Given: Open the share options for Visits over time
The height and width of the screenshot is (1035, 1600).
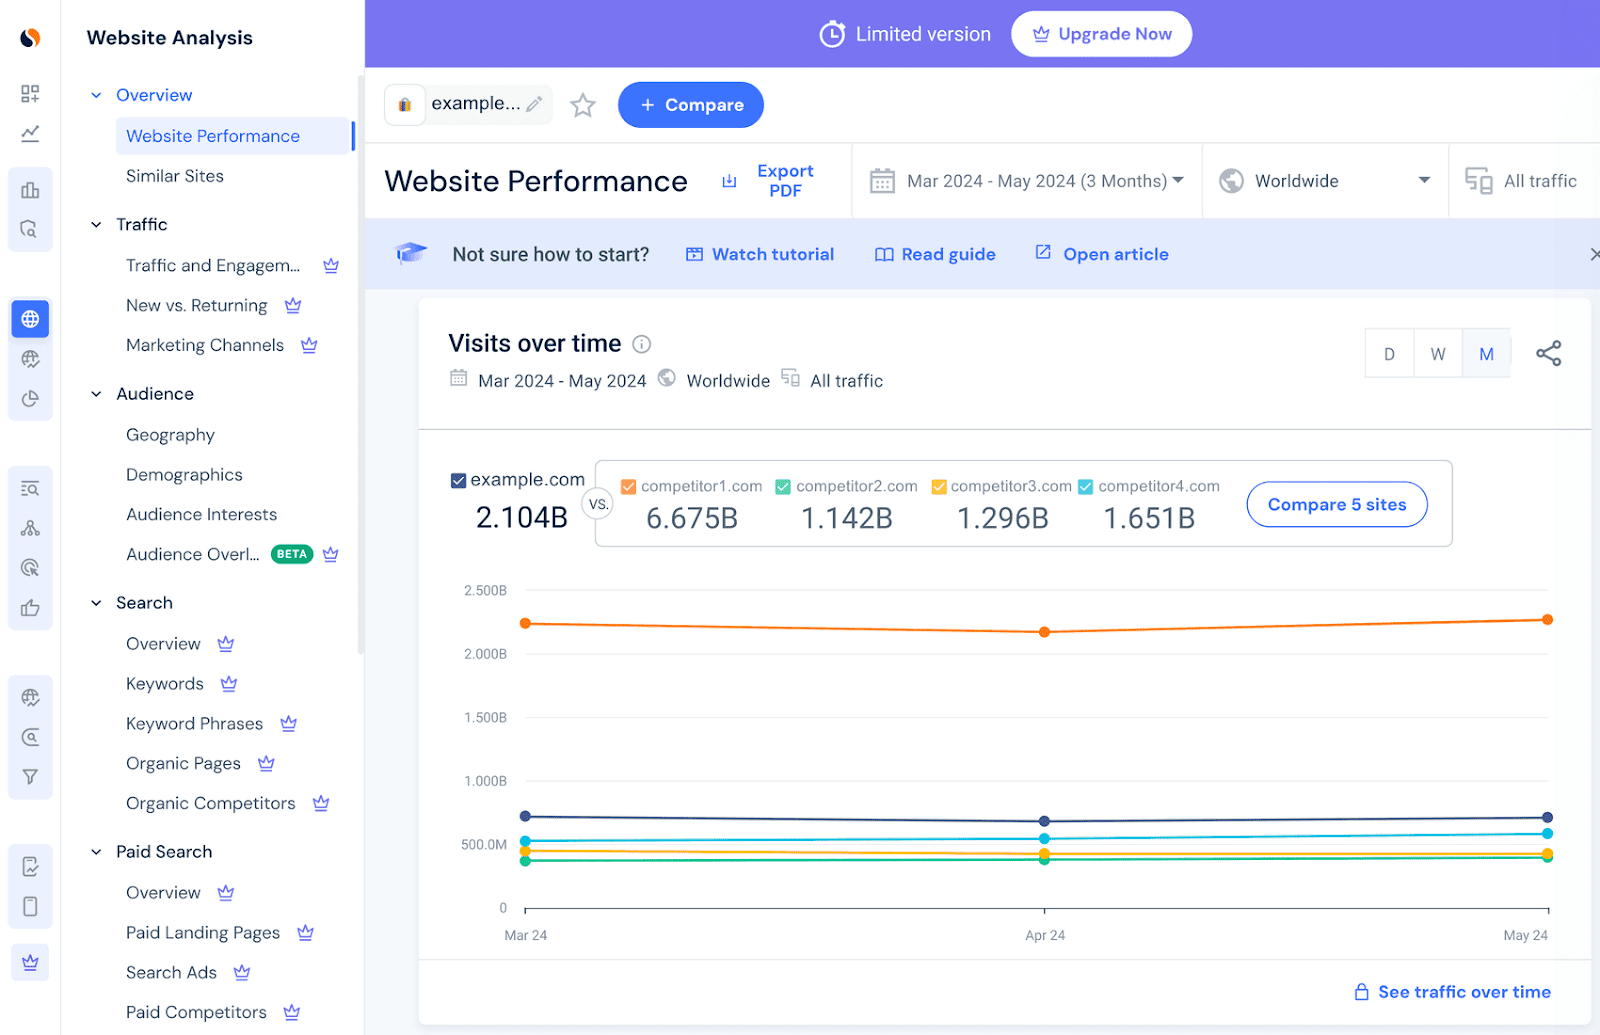Looking at the screenshot, I should pyautogui.click(x=1548, y=353).
